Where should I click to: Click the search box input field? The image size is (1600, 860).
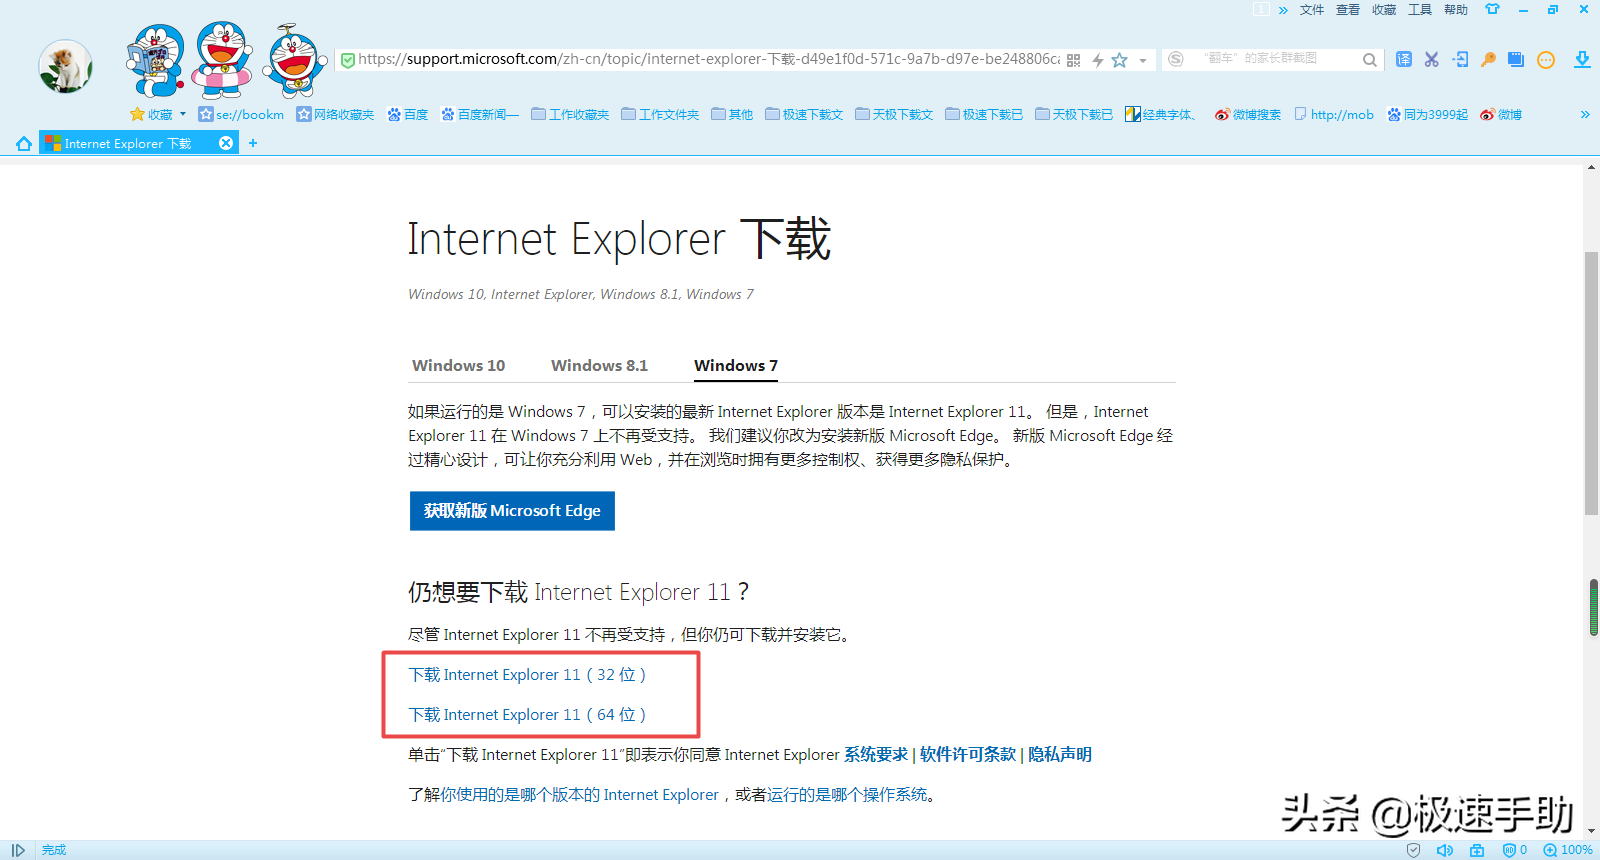tap(1274, 59)
